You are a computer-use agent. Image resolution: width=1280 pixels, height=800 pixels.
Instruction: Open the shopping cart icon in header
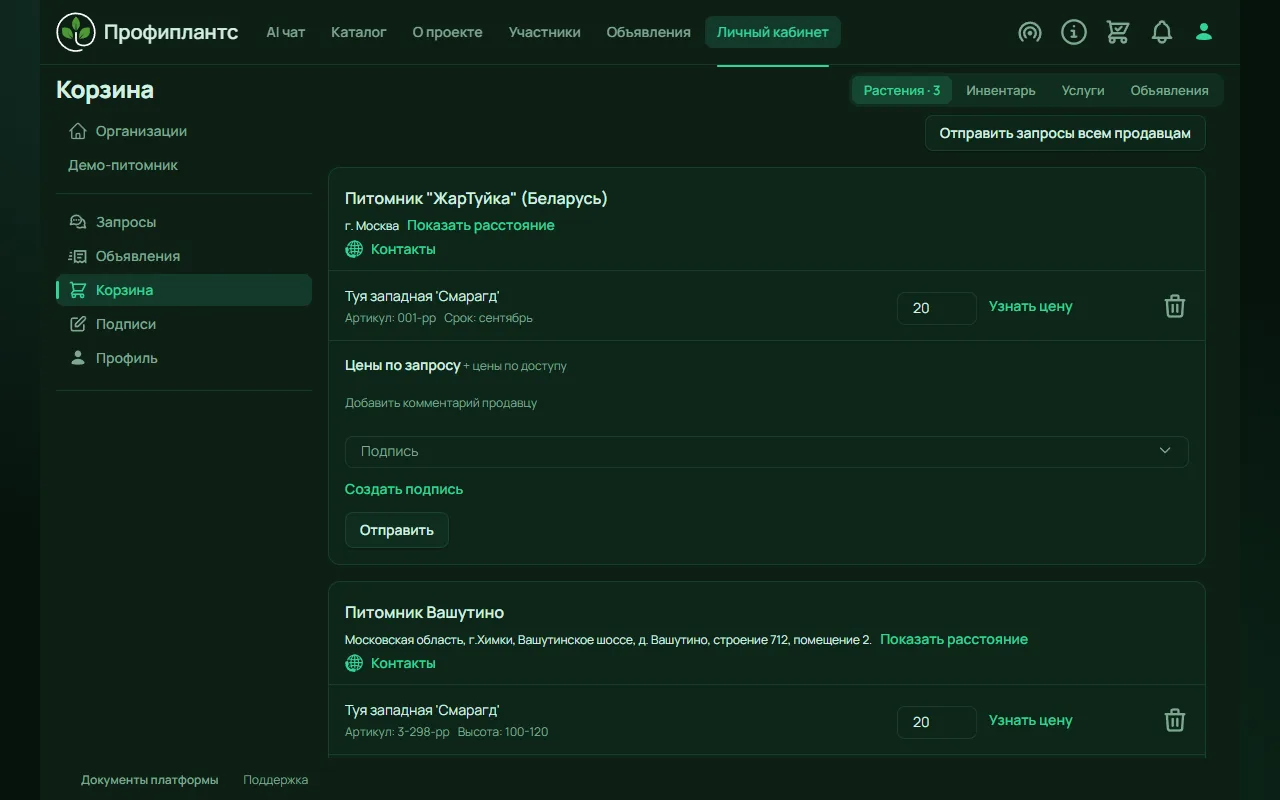[1118, 32]
